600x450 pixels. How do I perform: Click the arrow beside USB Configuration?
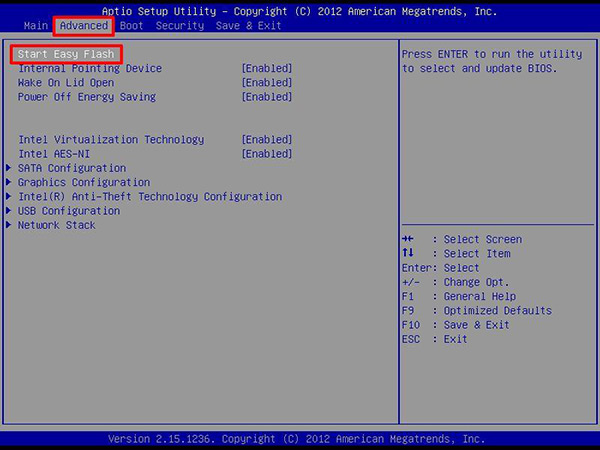point(9,211)
